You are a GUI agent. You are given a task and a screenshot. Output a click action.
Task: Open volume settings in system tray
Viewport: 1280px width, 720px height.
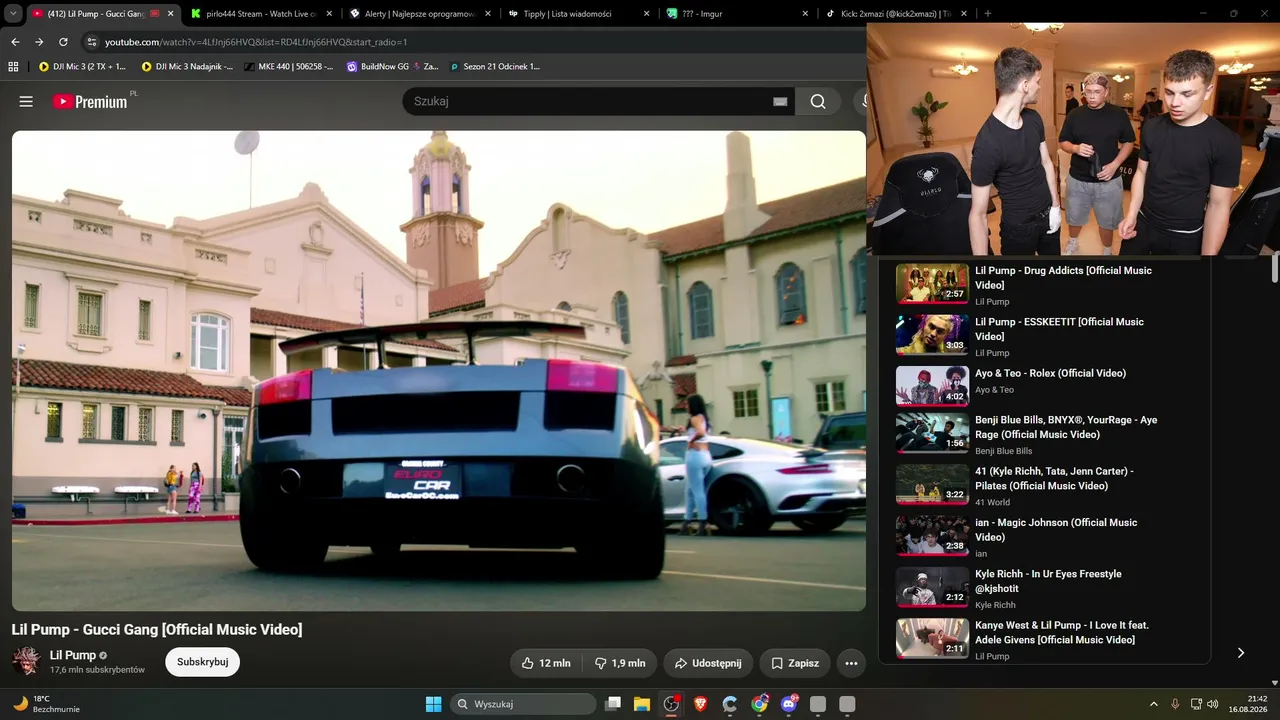[1213, 704]
